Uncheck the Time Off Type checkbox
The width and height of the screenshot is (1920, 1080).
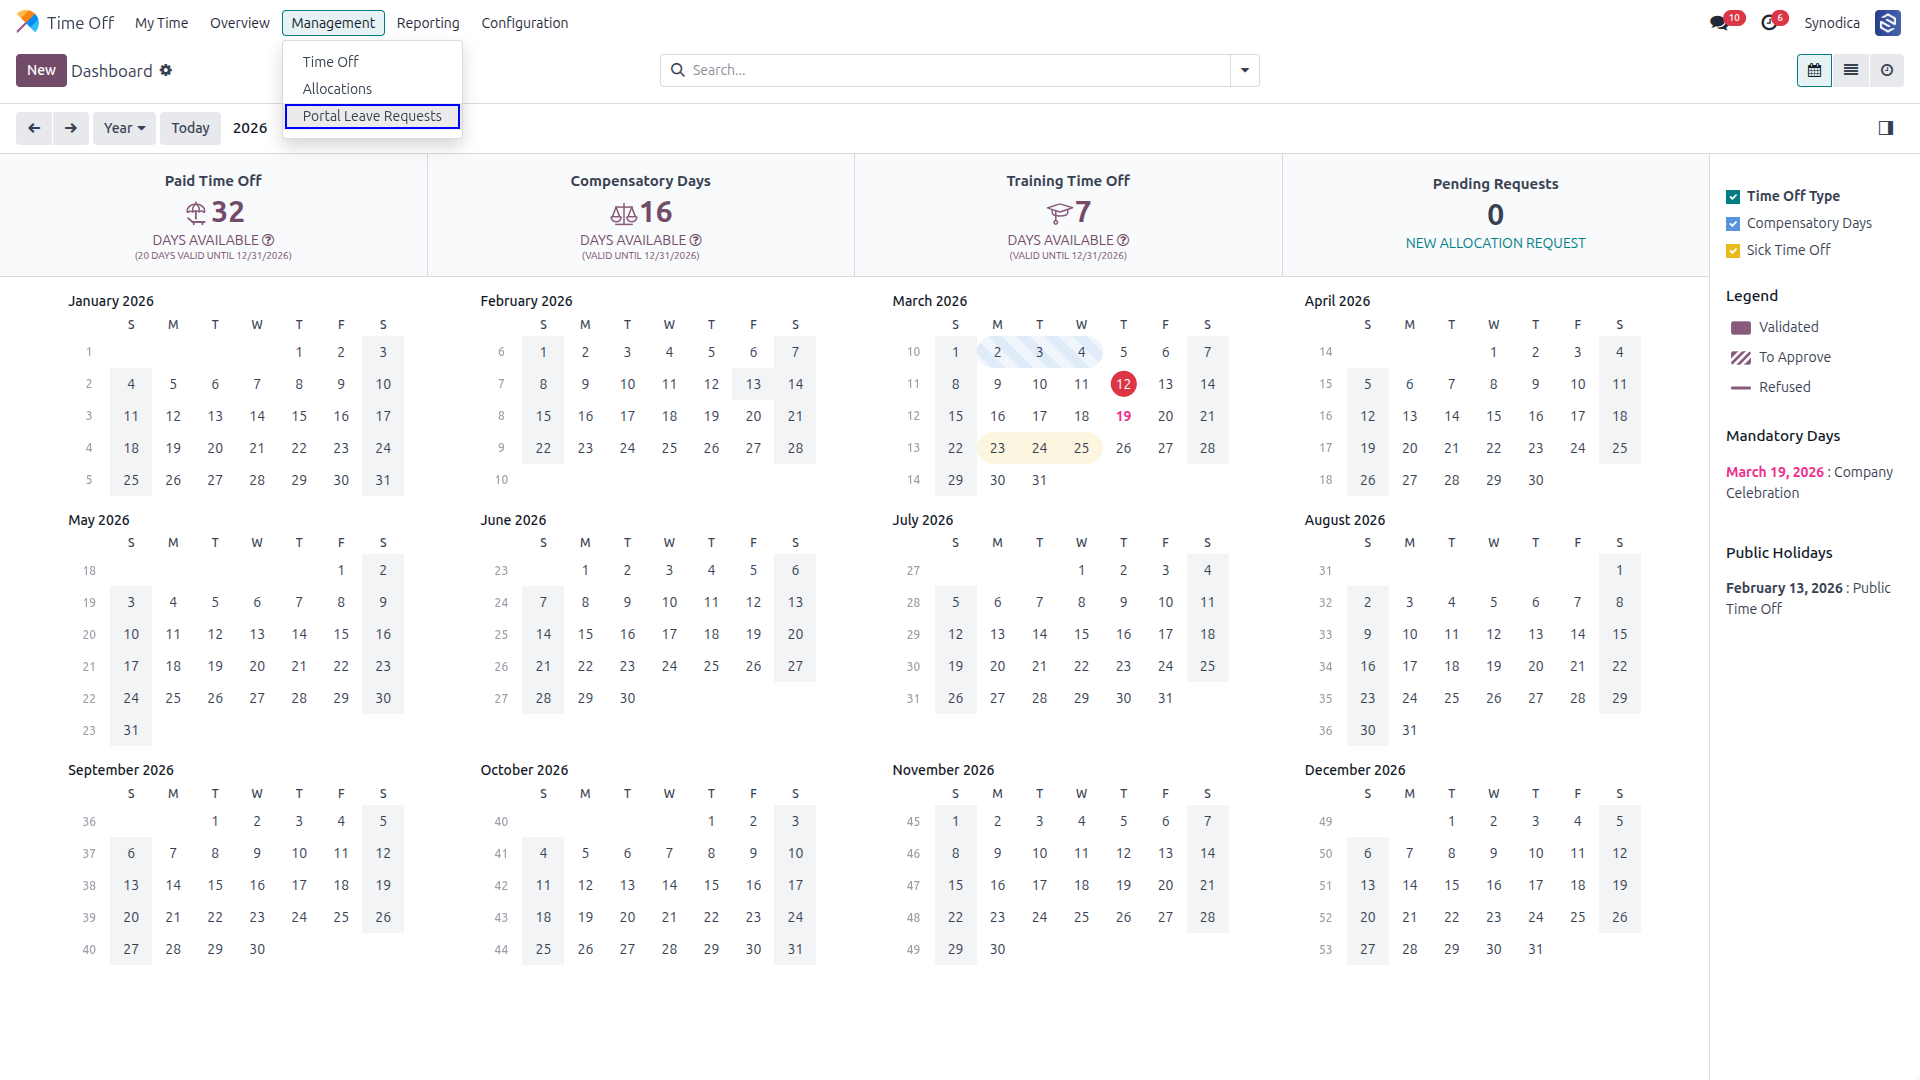(1733, 197)
